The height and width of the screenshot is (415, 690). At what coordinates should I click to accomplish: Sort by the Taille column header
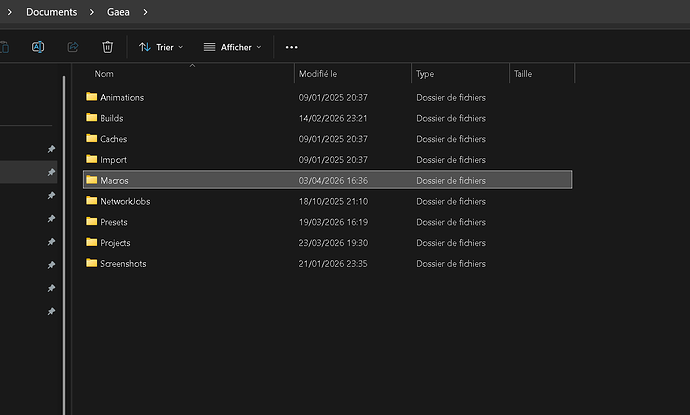tap(523, 74)
